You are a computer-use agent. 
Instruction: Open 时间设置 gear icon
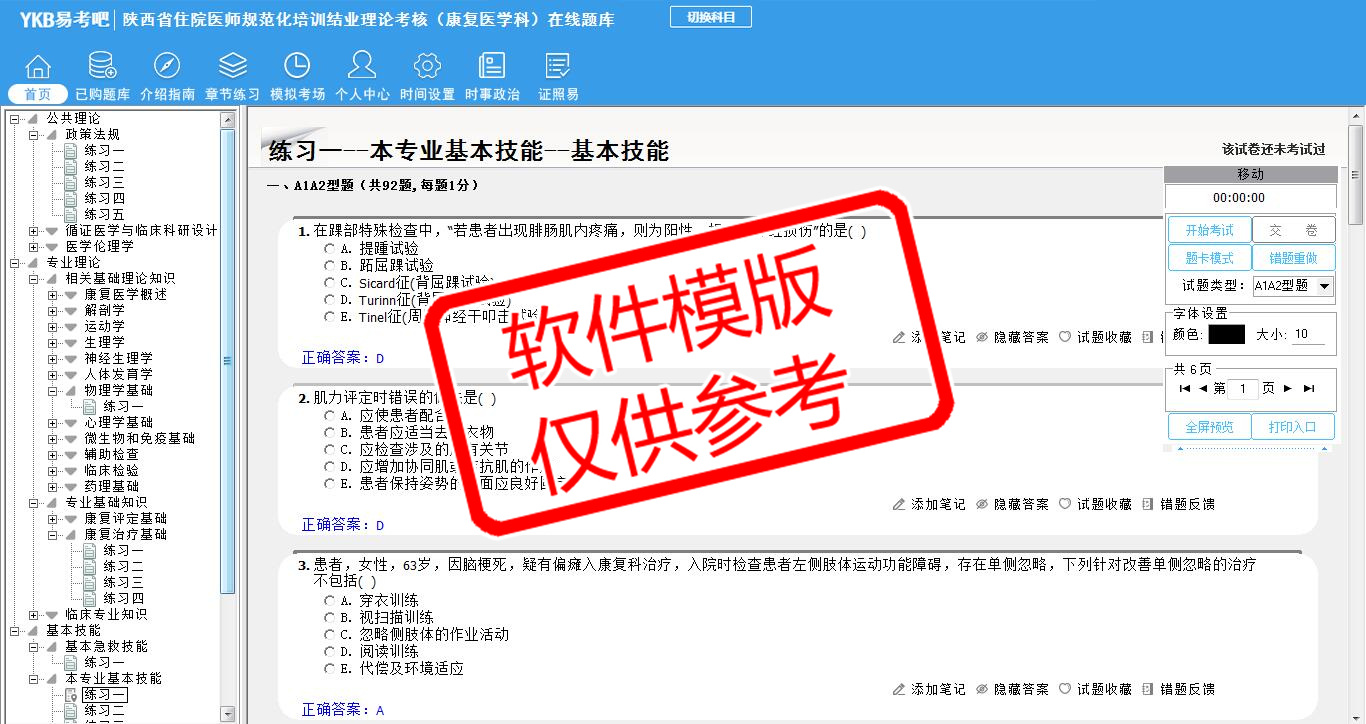[427, 67]
